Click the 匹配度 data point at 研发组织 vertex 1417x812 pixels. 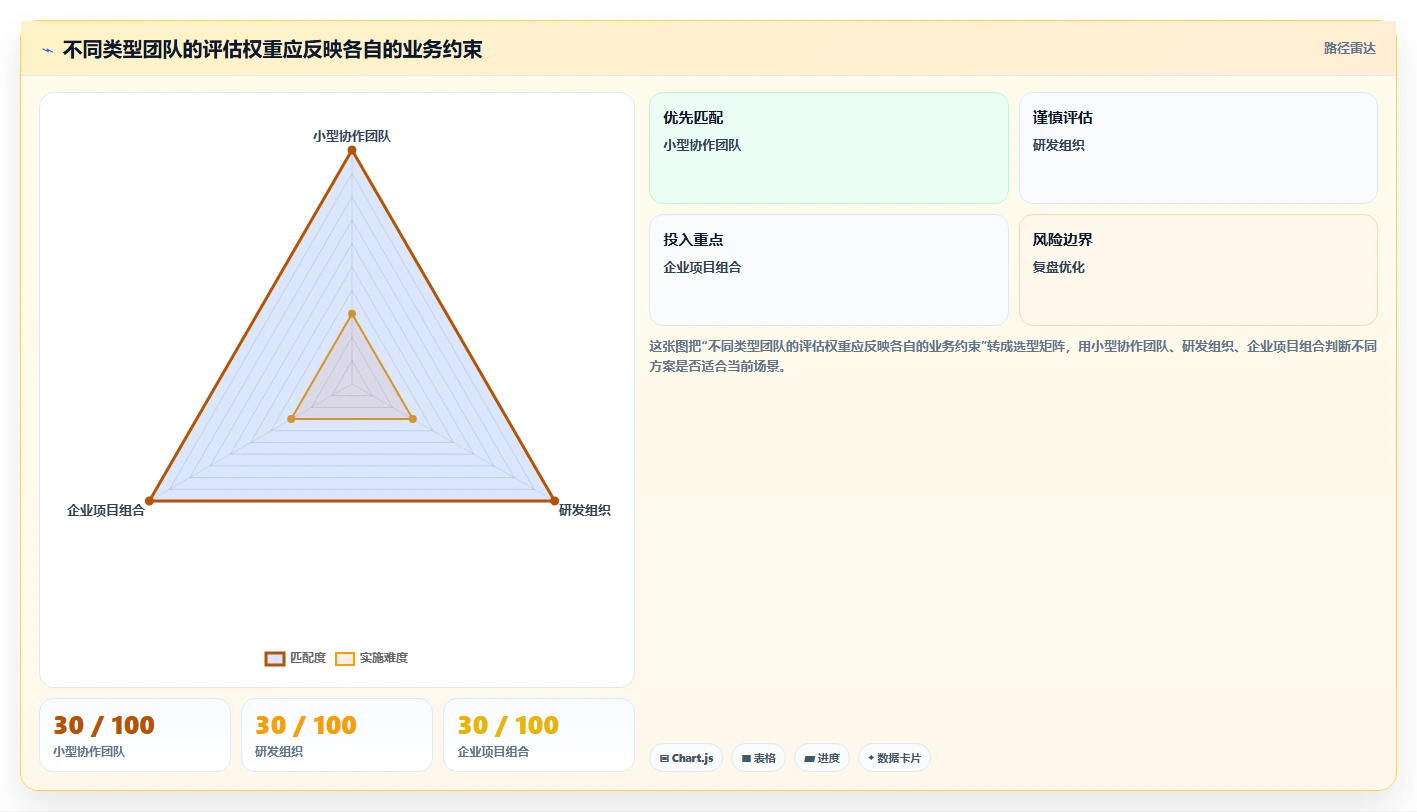click(x=554, y=500)
